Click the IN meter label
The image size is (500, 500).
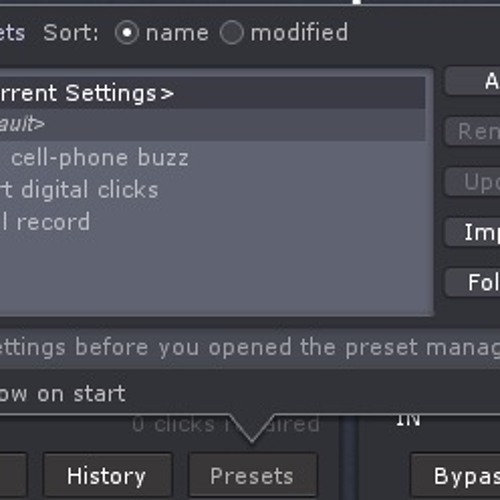408,421
